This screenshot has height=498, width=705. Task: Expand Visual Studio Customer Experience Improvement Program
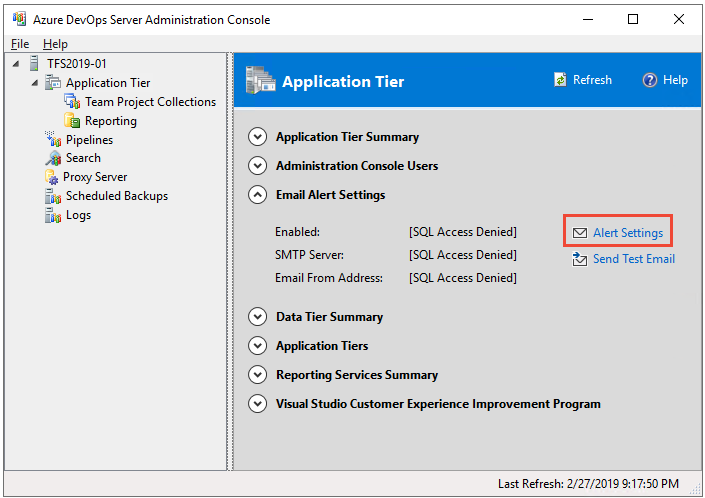258,404
